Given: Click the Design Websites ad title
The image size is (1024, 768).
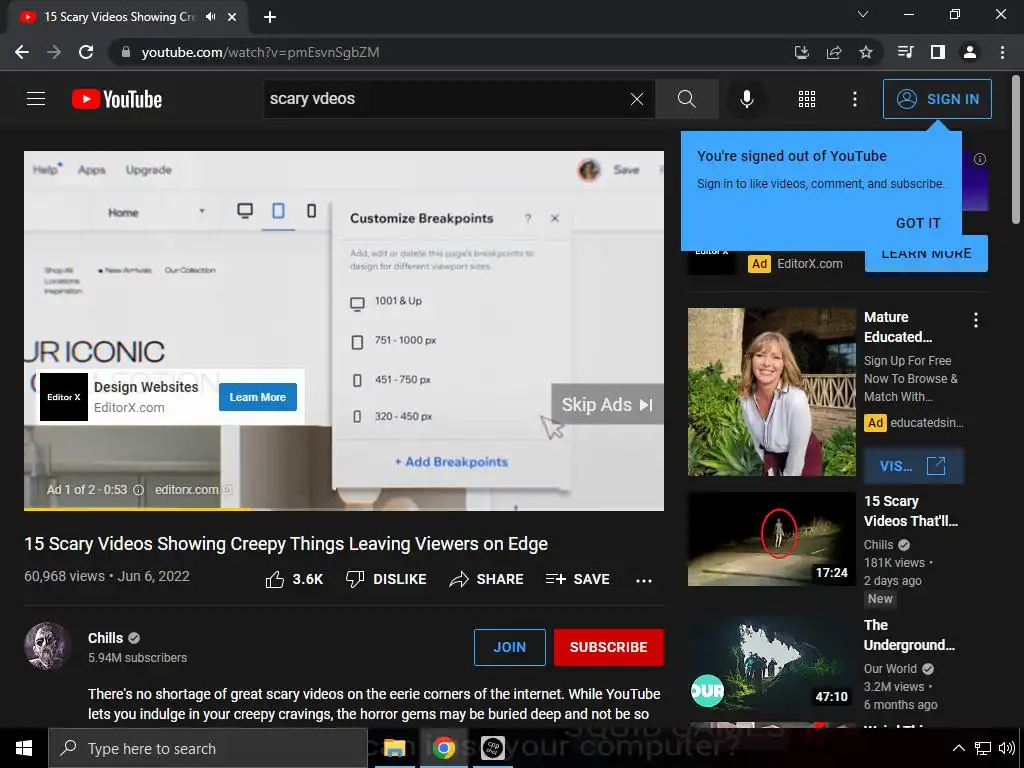Looking at the screenshot, I should coord(146,387).
